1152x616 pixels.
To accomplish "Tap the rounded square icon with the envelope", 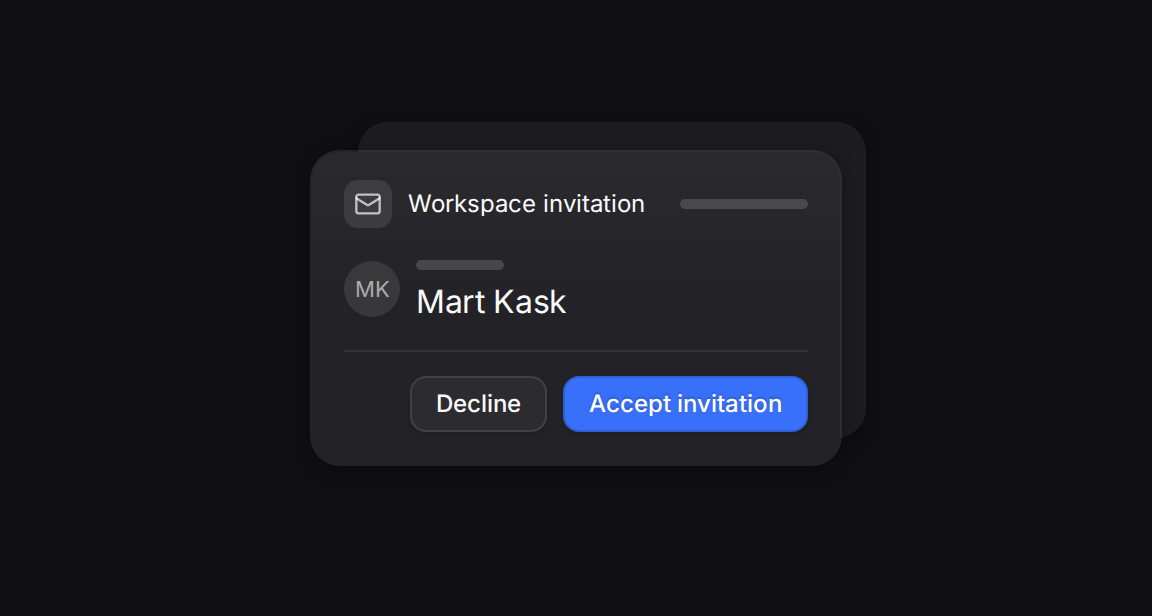I will click(x=367, y=204).
